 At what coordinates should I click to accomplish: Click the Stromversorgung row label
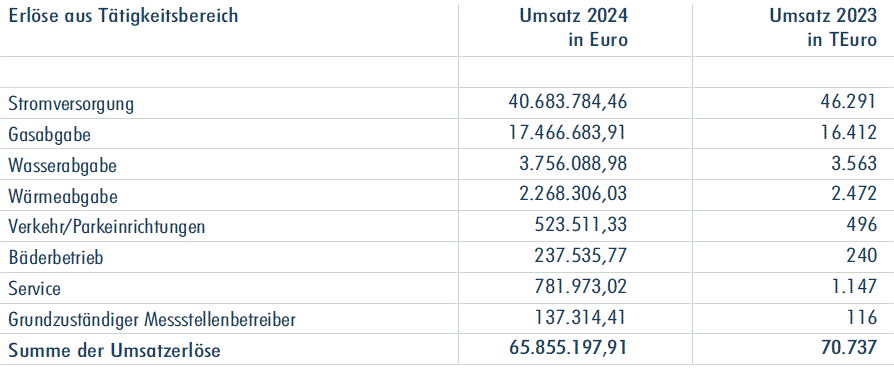point(71,104)
